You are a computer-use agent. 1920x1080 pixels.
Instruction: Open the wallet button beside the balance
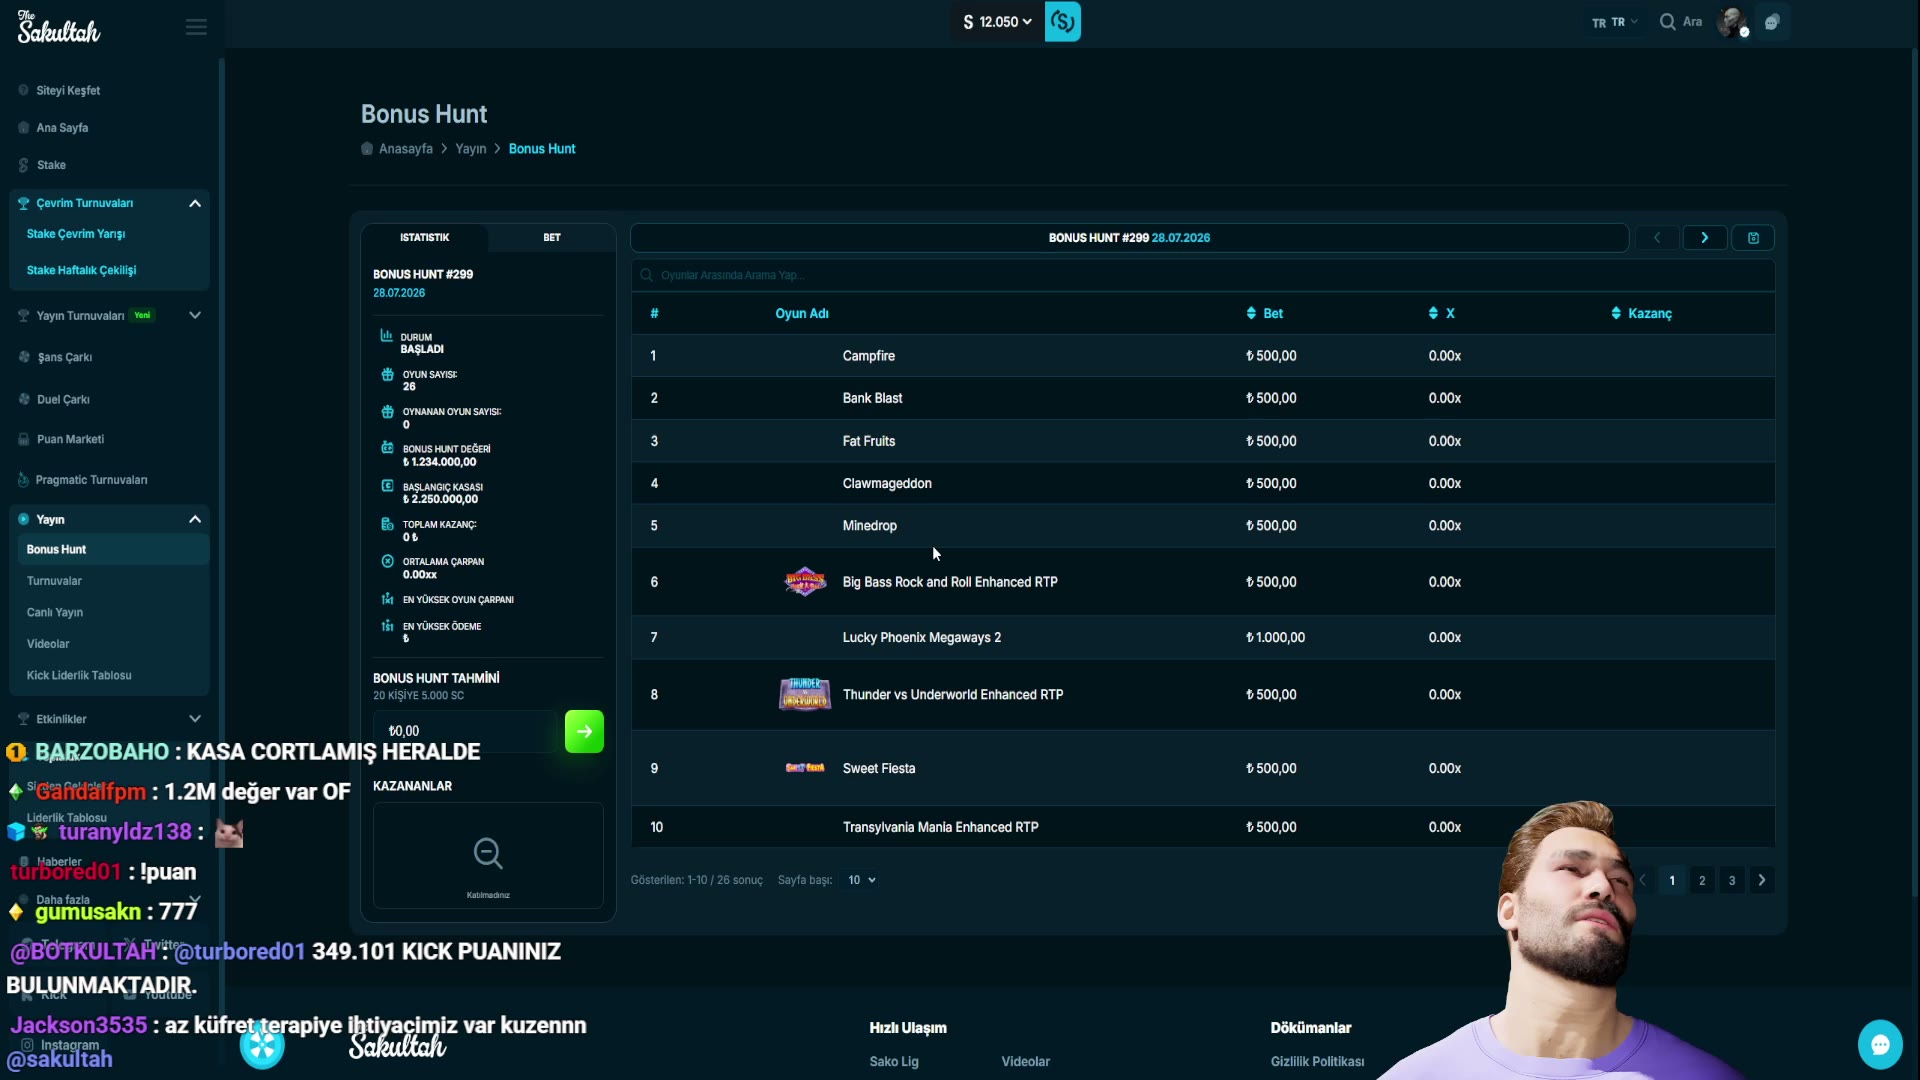1063,22
